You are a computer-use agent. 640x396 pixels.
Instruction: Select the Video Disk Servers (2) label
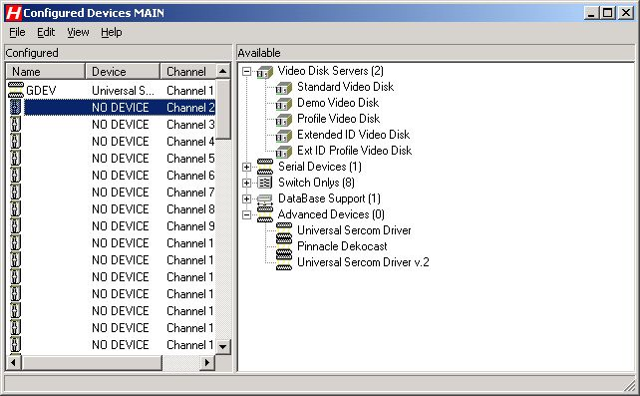(331, 71)
